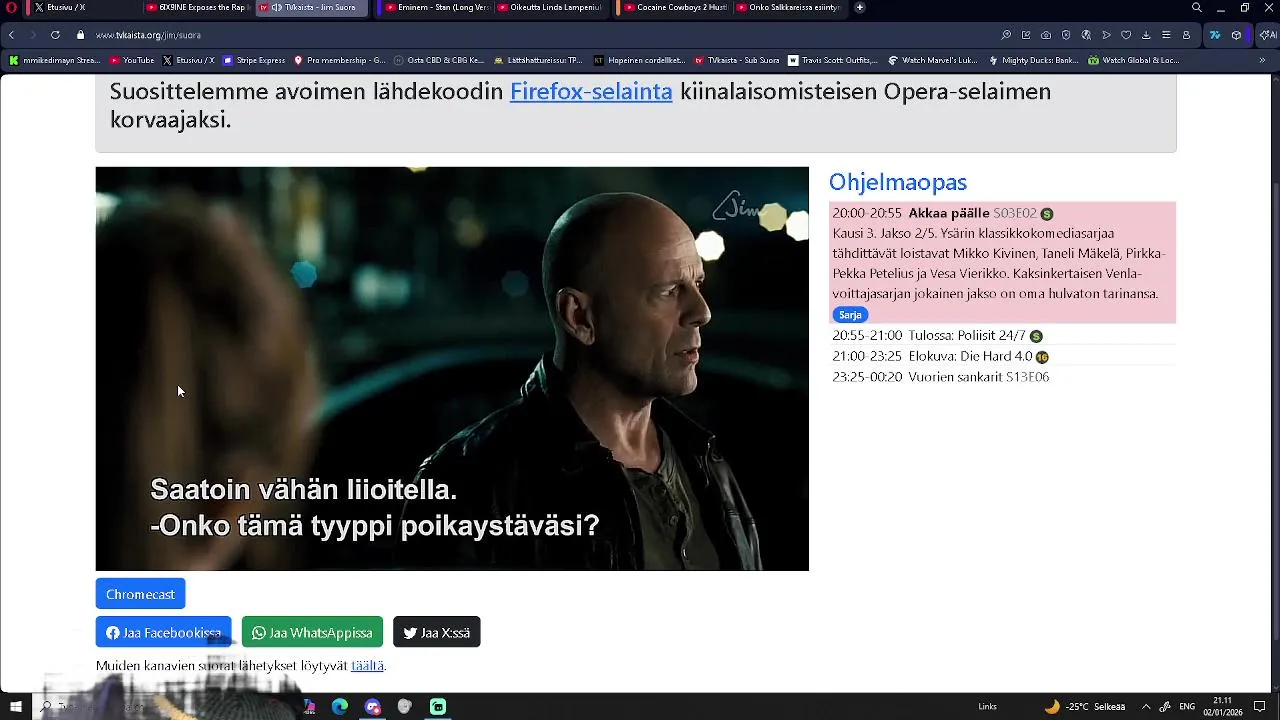Go back to previous page

pos(11,35)
